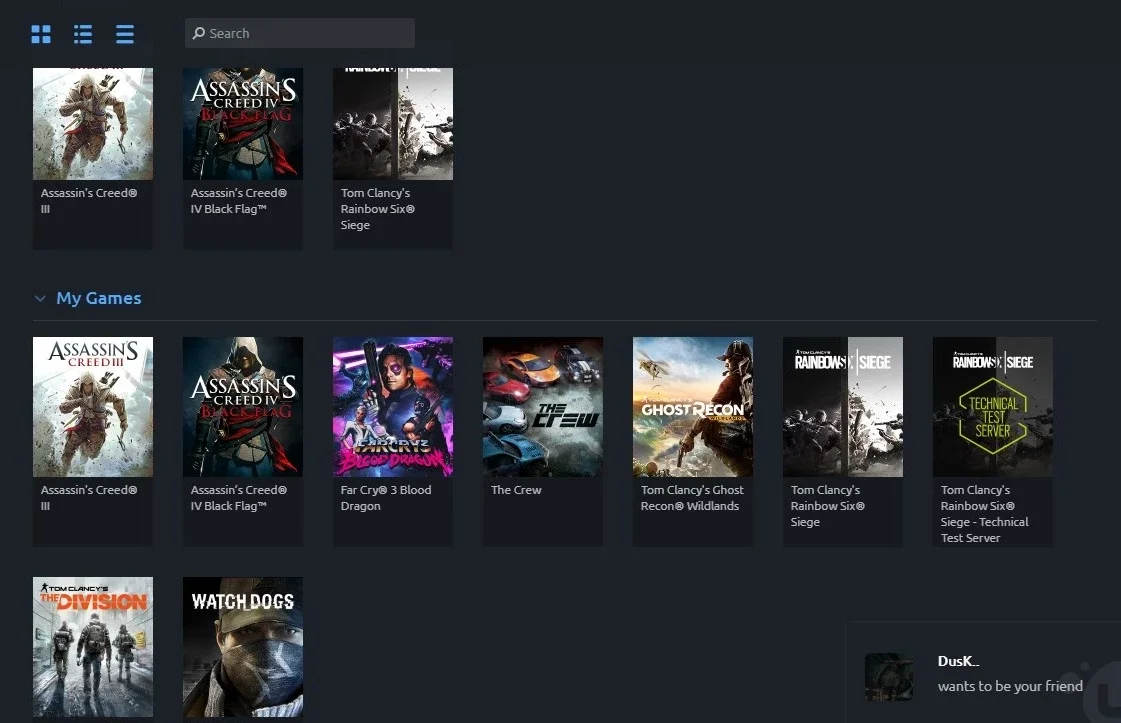Open Assassin's Creed III cover in top row
The height and width of the screenshot is (723, 1121).
click(93, 124)
